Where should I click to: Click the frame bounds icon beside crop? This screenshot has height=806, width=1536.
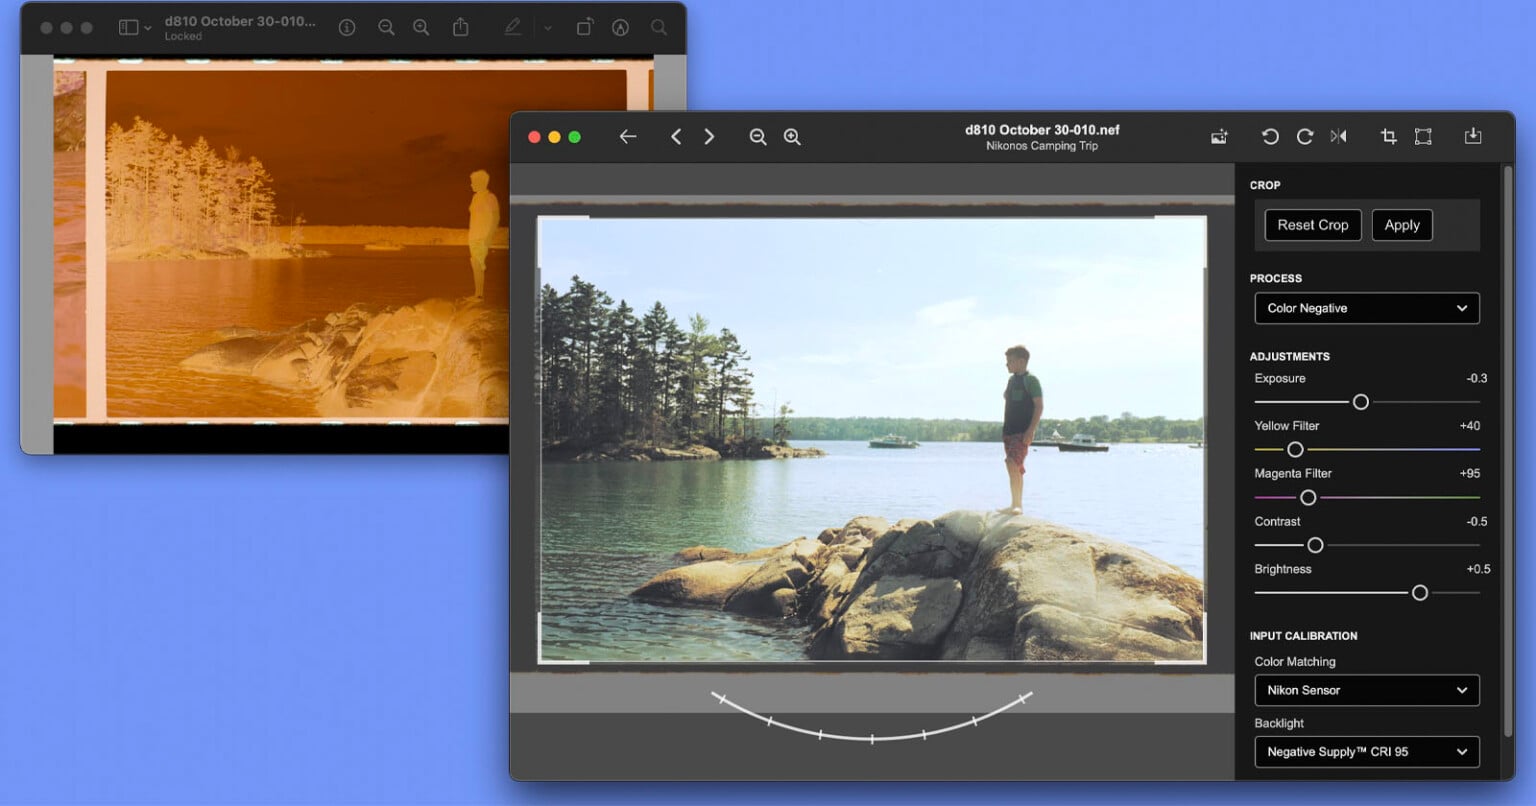[x=1423, y=137]
